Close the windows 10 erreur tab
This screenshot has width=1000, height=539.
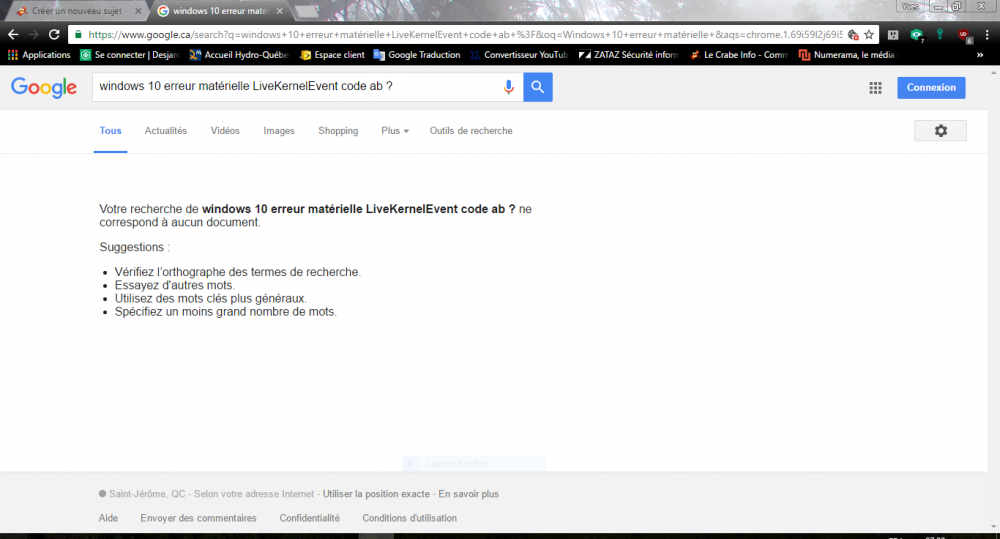pyautogui.click(x=279, y=11)
